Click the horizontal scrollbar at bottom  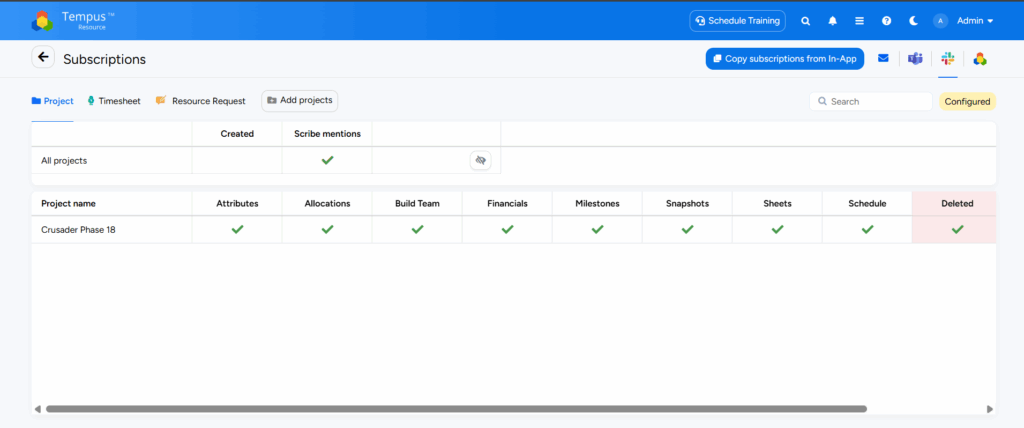click(455, 409)
